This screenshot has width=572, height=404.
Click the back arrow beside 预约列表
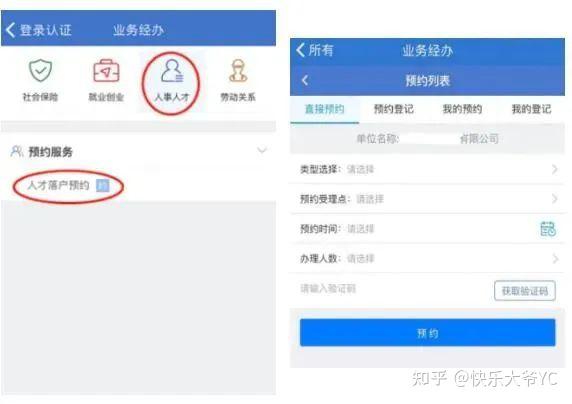point(305,80)
